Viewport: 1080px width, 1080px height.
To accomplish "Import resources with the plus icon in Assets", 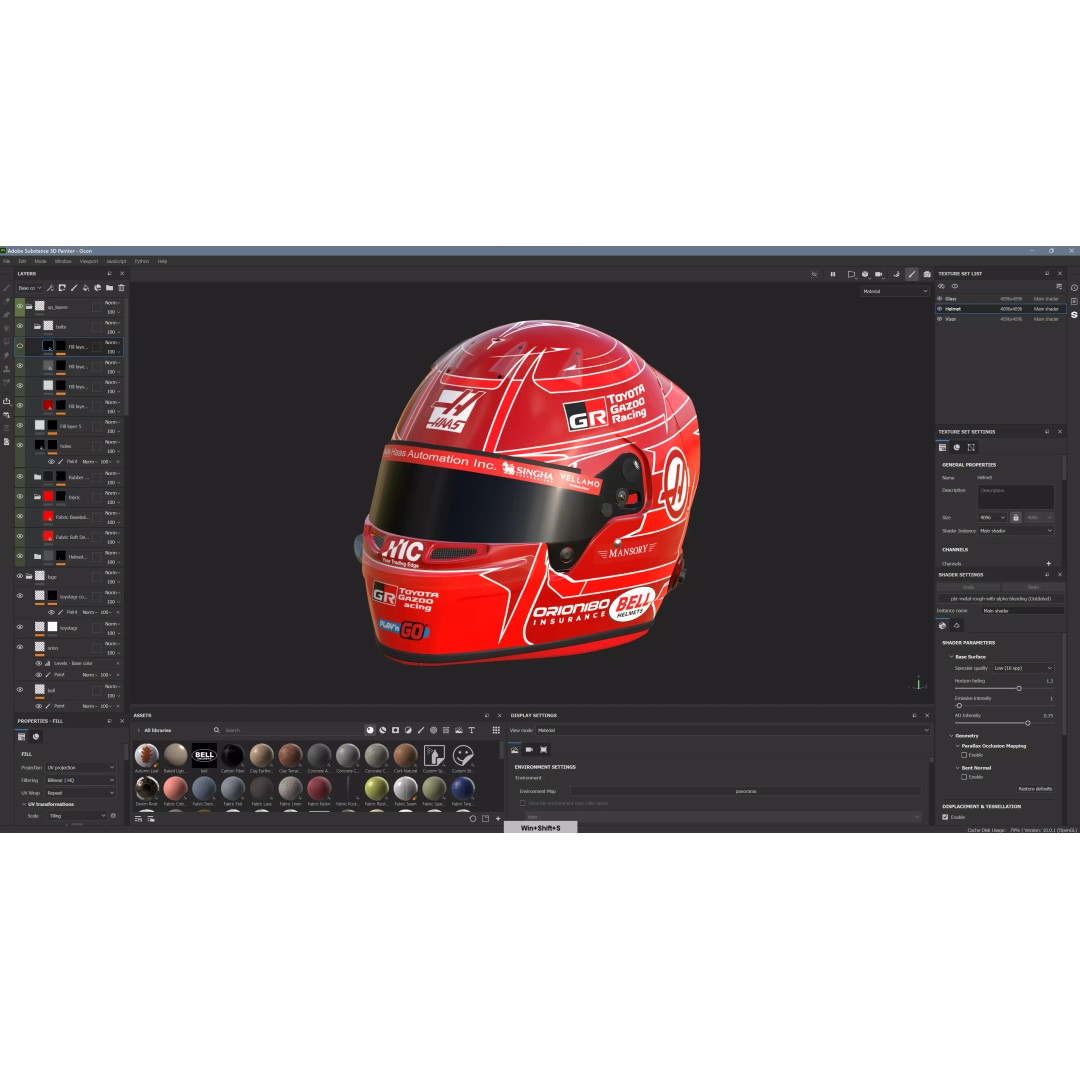I will point(498,819).
